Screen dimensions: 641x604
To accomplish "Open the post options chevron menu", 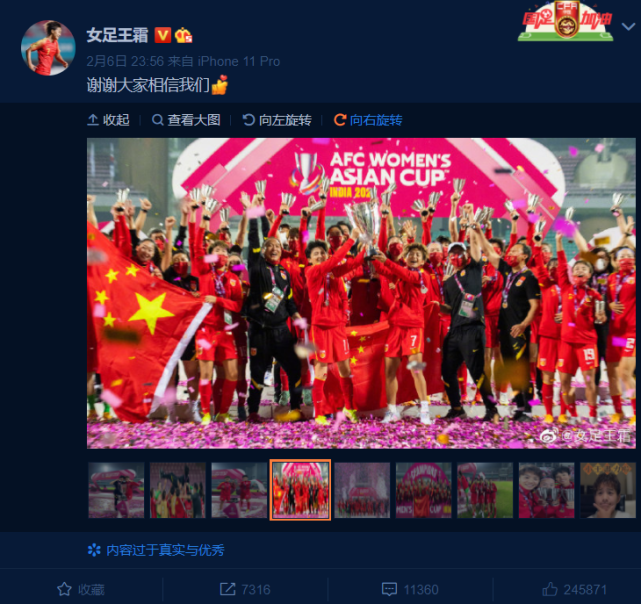I will click(628, 27).
